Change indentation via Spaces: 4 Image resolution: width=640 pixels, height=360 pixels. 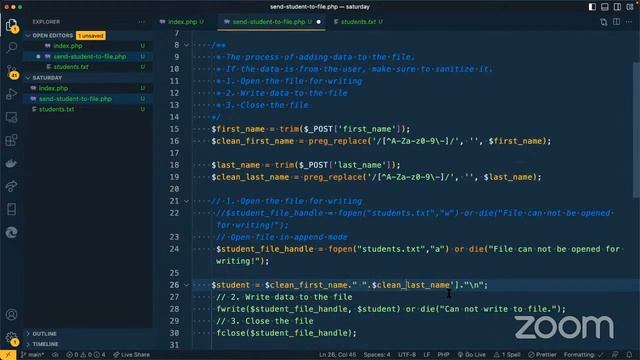tap(377, 355)
